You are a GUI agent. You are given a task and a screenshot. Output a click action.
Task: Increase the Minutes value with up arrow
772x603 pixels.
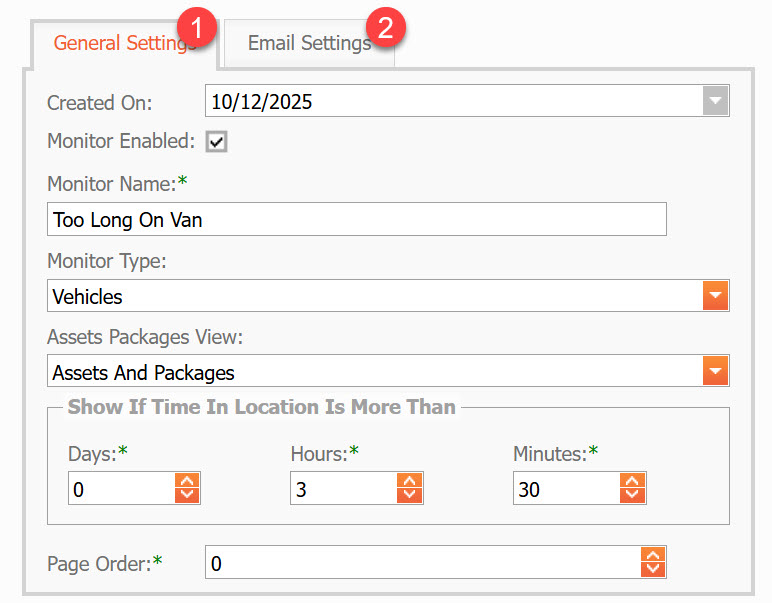633,481
